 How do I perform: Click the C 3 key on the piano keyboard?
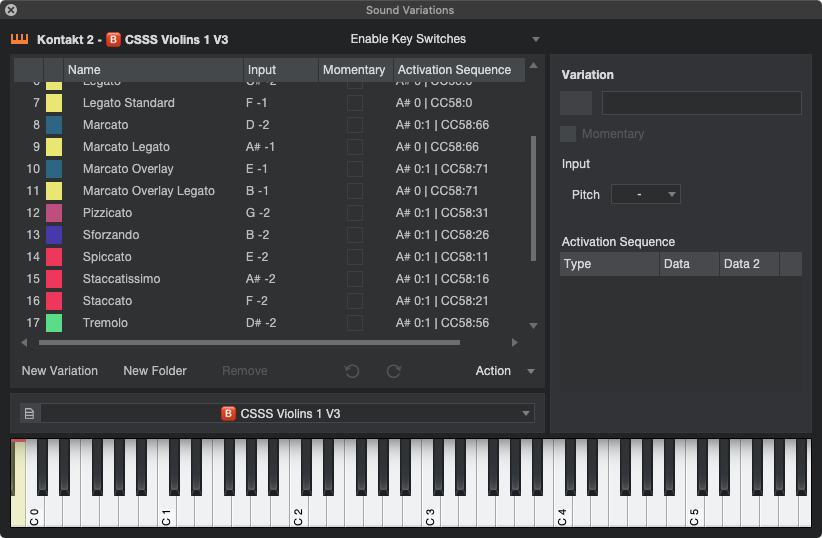point(430,511)
